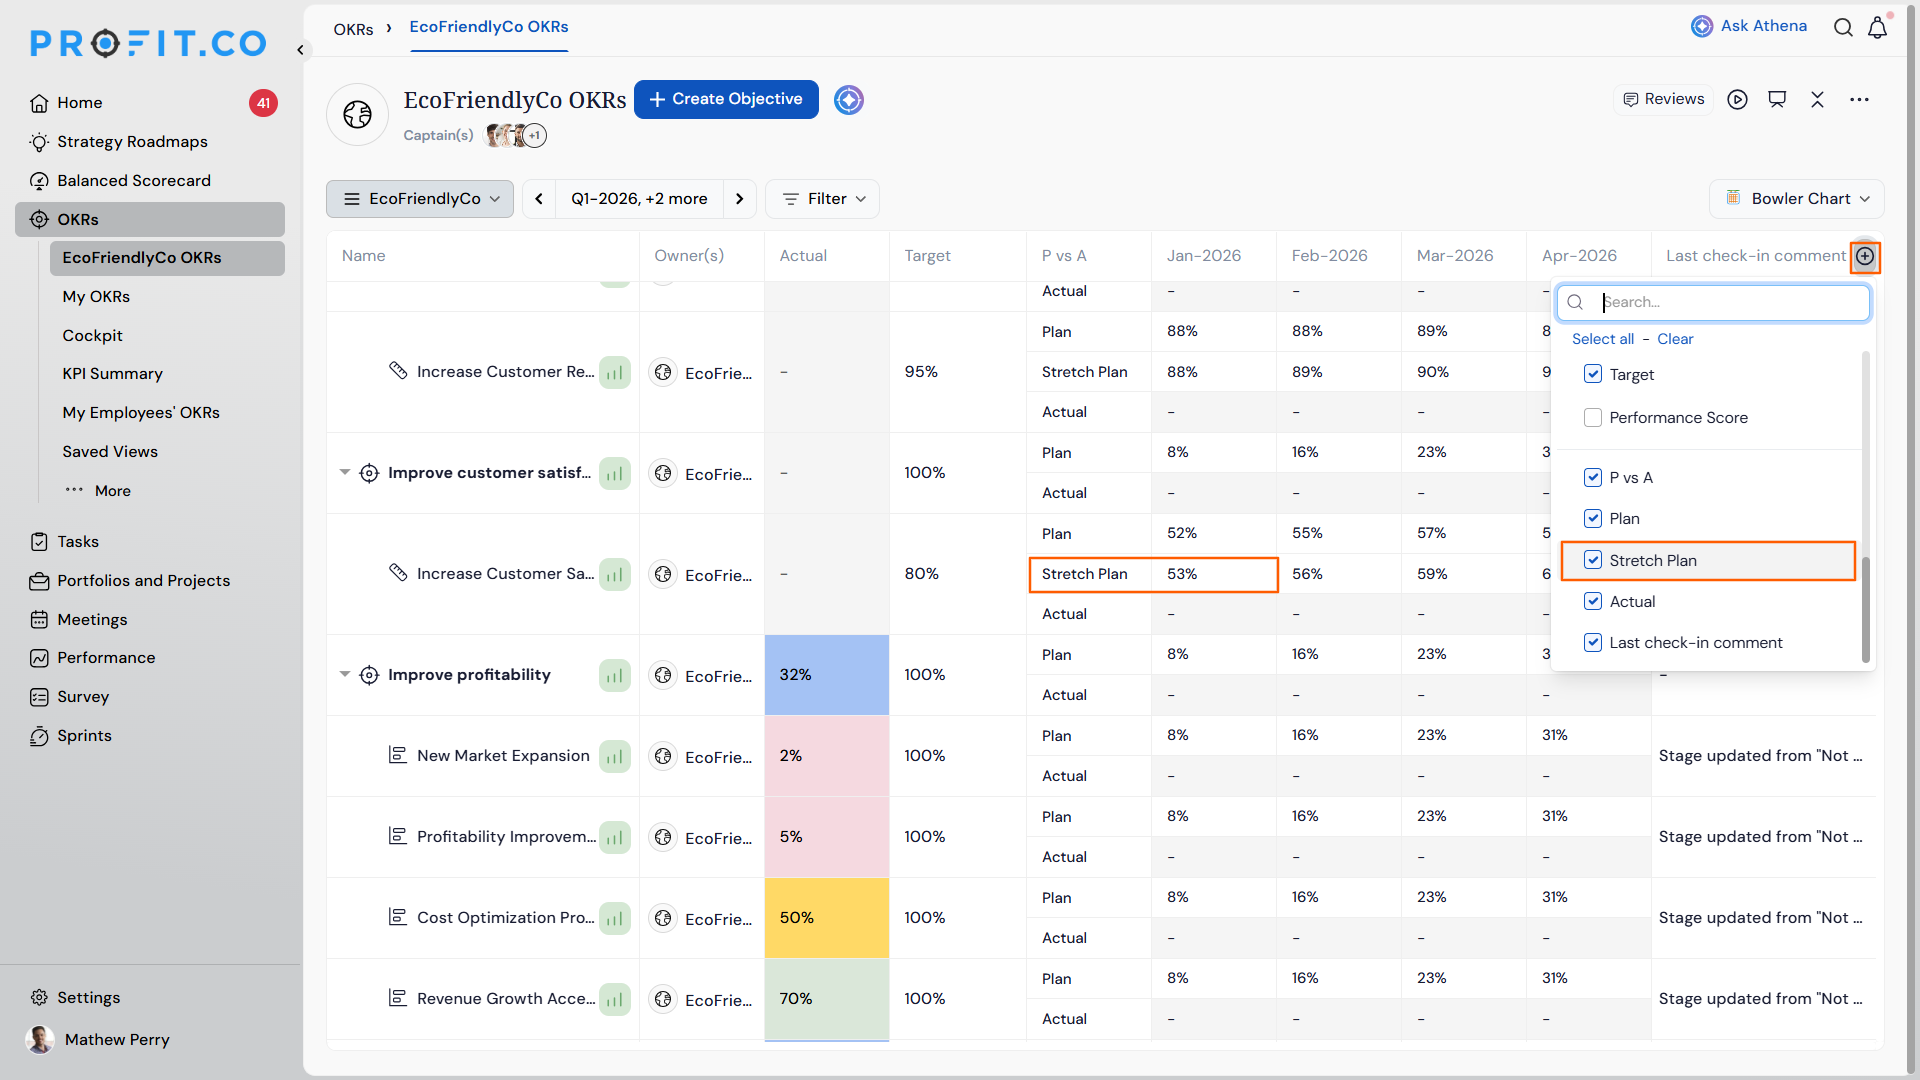Open the EcoFriendlyCo view dropdown
Screen dimensions: 1920x1080
click(x=420, y=199)
